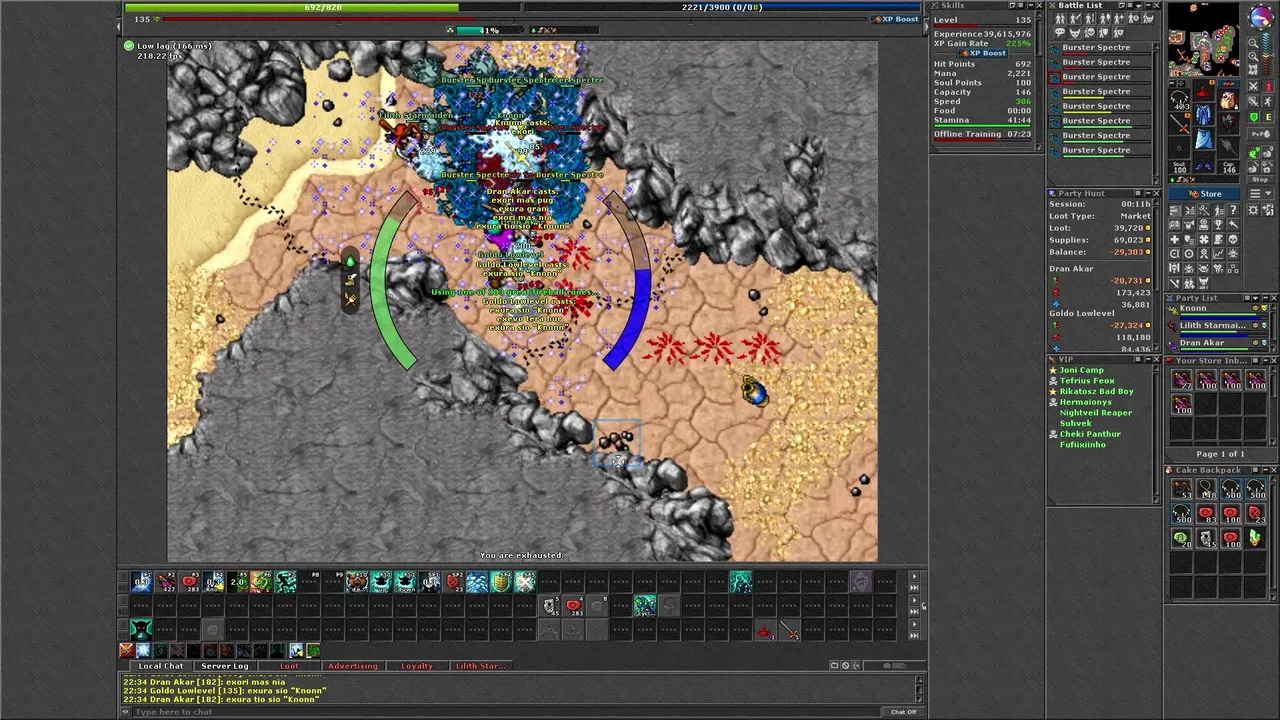
Task: Click the sword weapon slot
Action: tap(1179, 124)
